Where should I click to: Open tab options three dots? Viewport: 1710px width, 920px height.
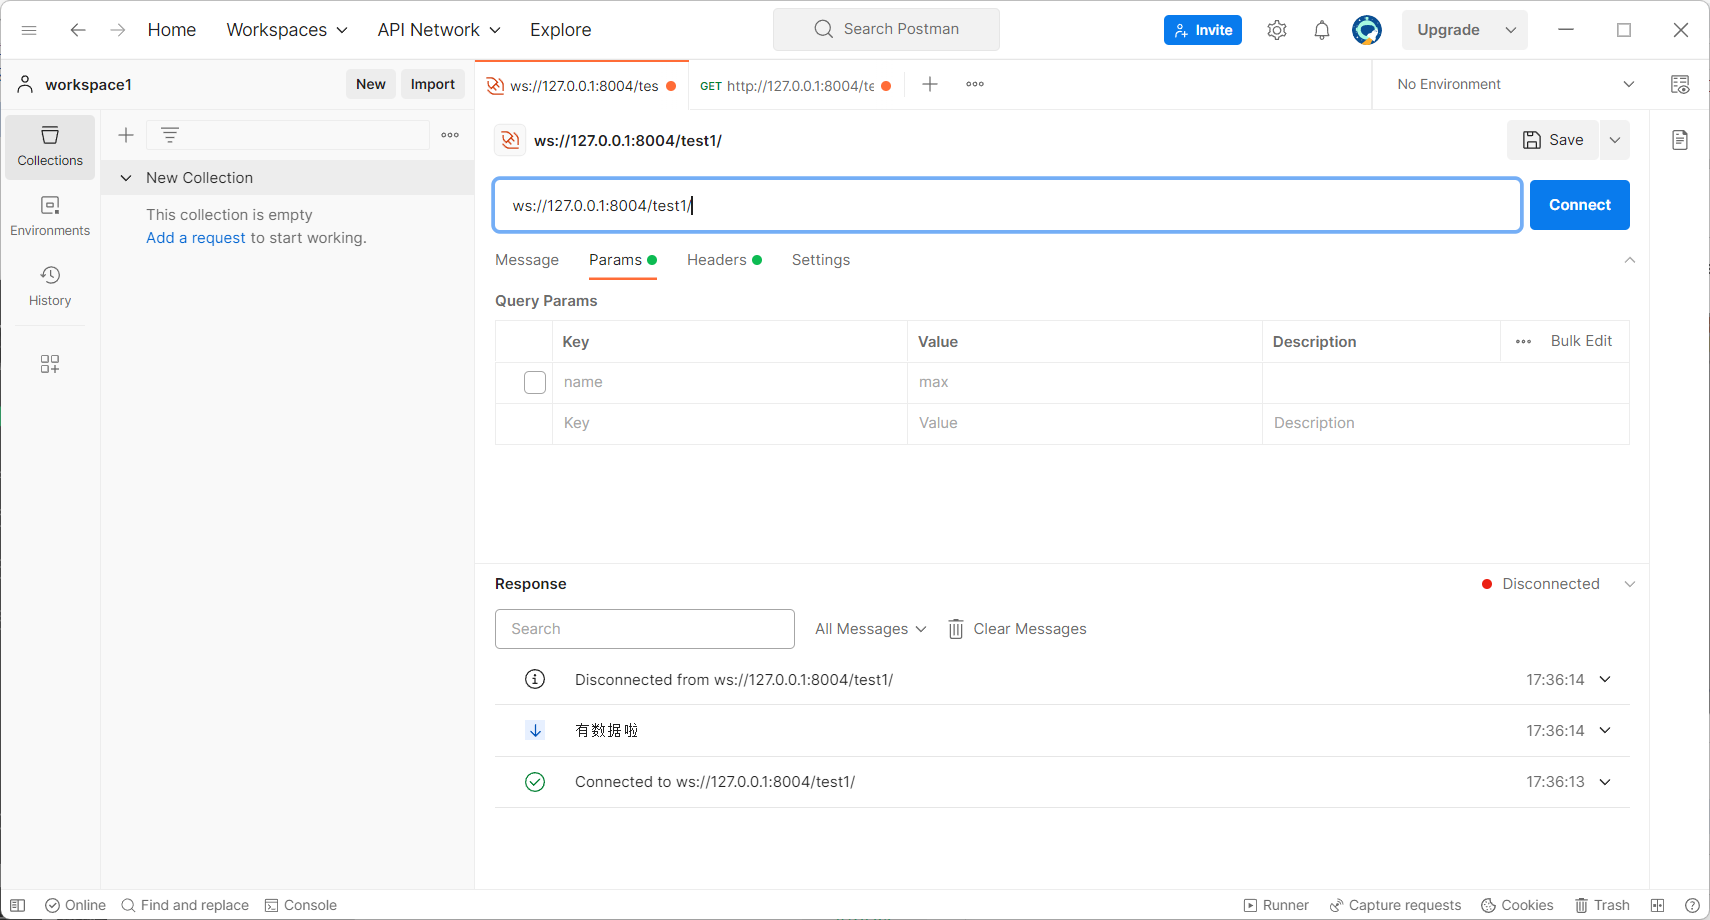(x=975, y=84)
